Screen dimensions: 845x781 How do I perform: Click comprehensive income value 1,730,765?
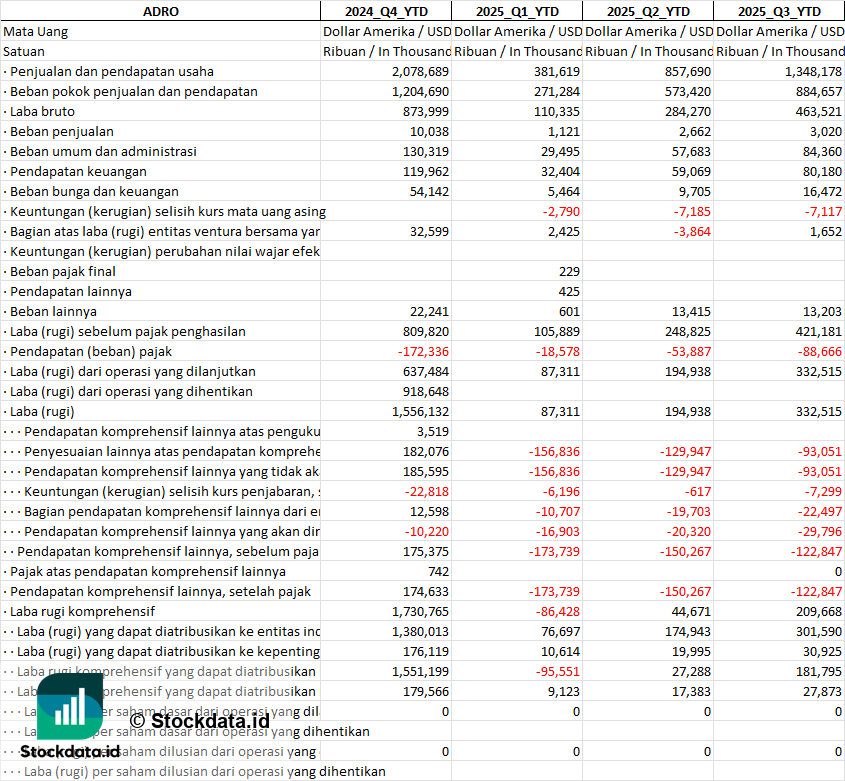point(420,611)
